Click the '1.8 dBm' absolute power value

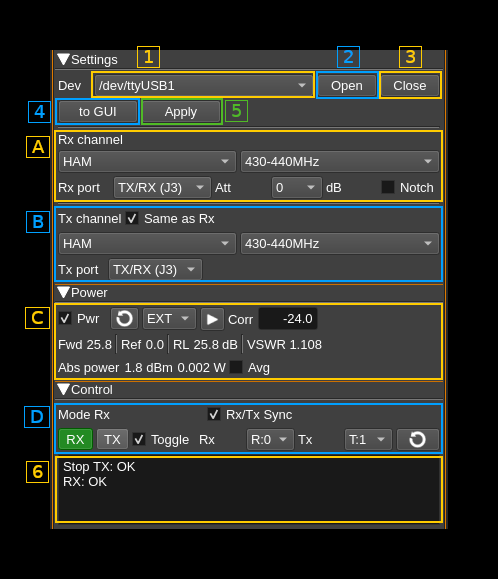tap(148, 368)
